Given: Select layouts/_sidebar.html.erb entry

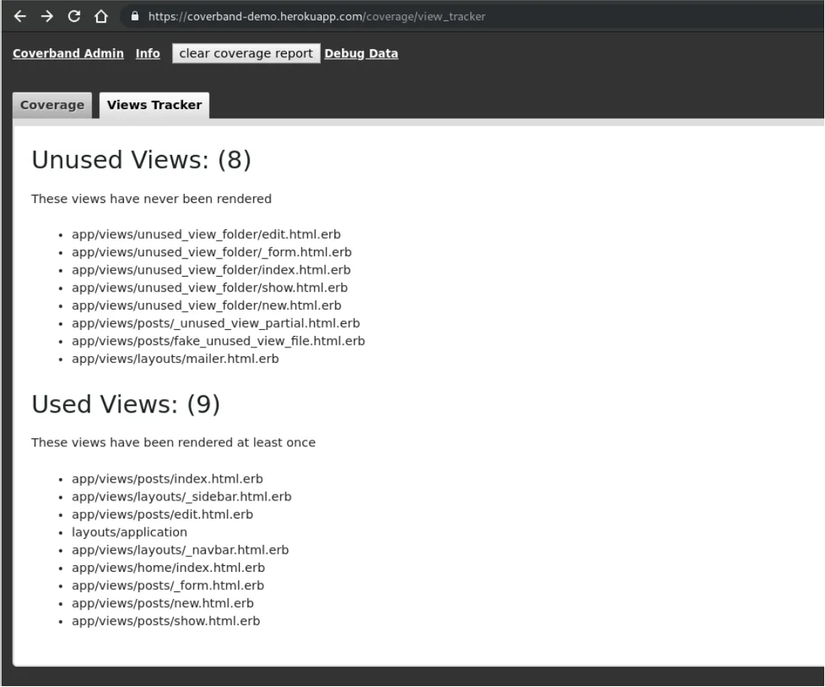Looking at the screenshot, I should [182, 497].
